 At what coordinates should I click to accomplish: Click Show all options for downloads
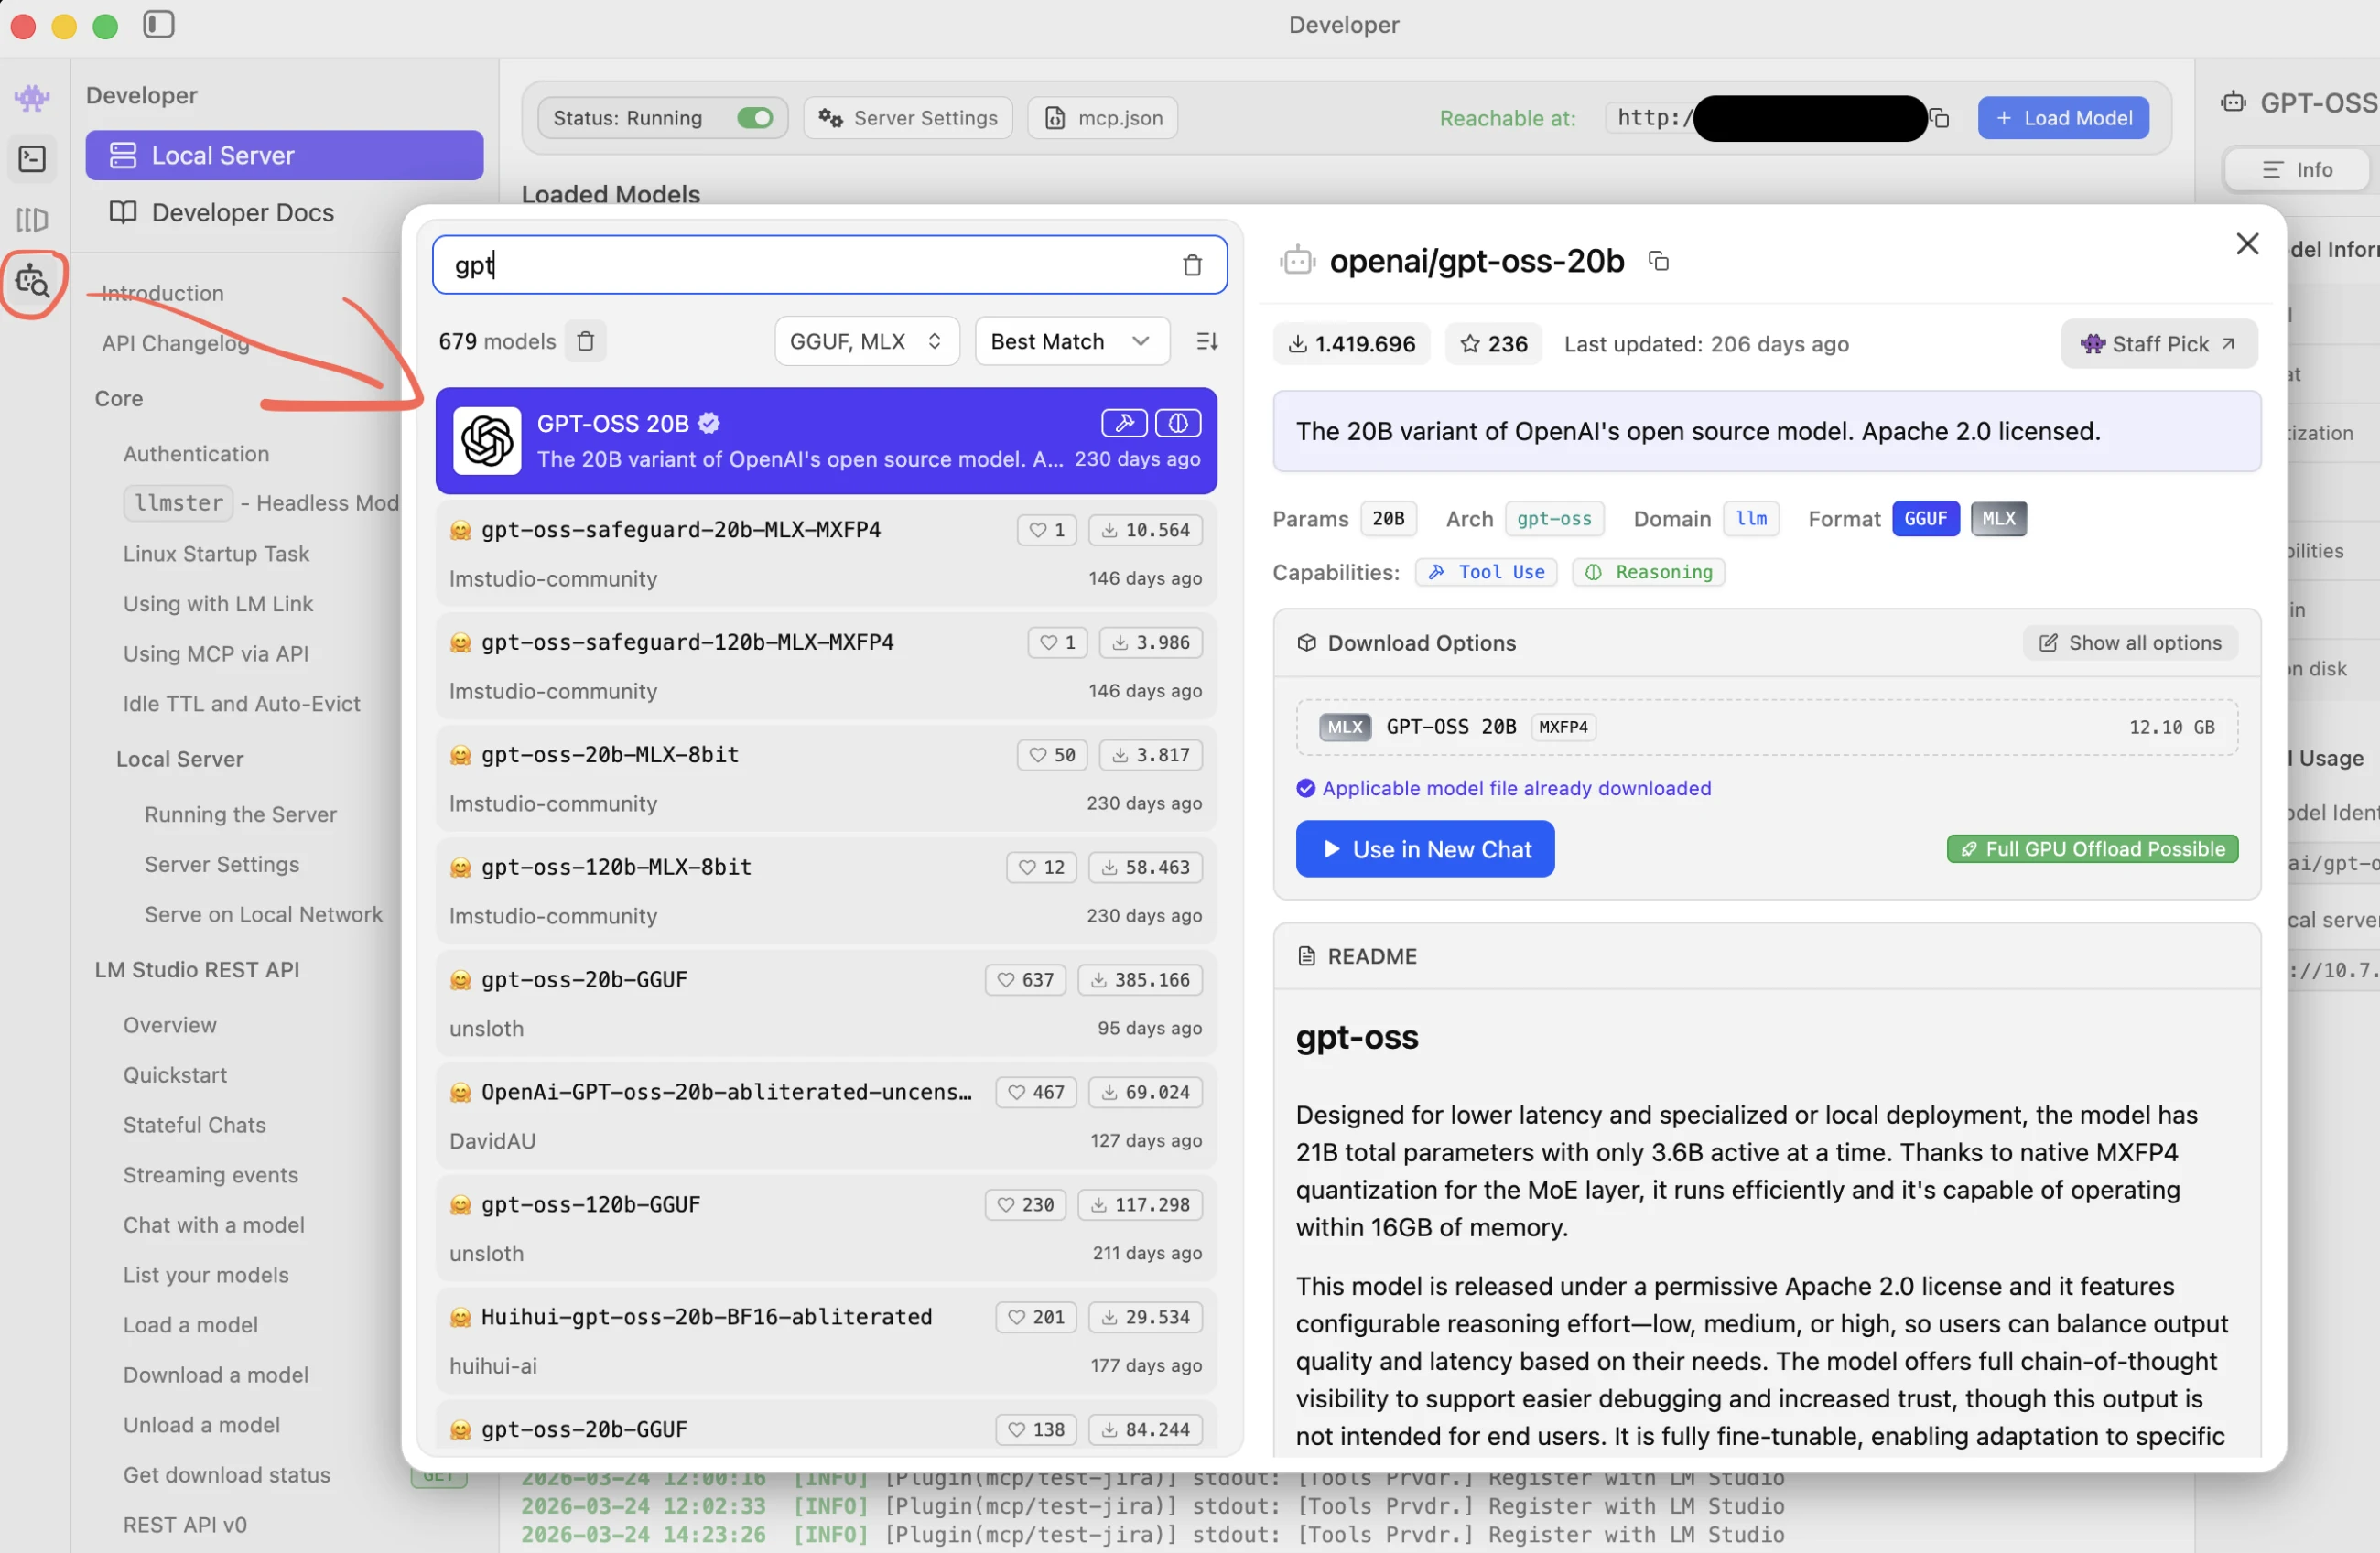[x=2130, y=643]
